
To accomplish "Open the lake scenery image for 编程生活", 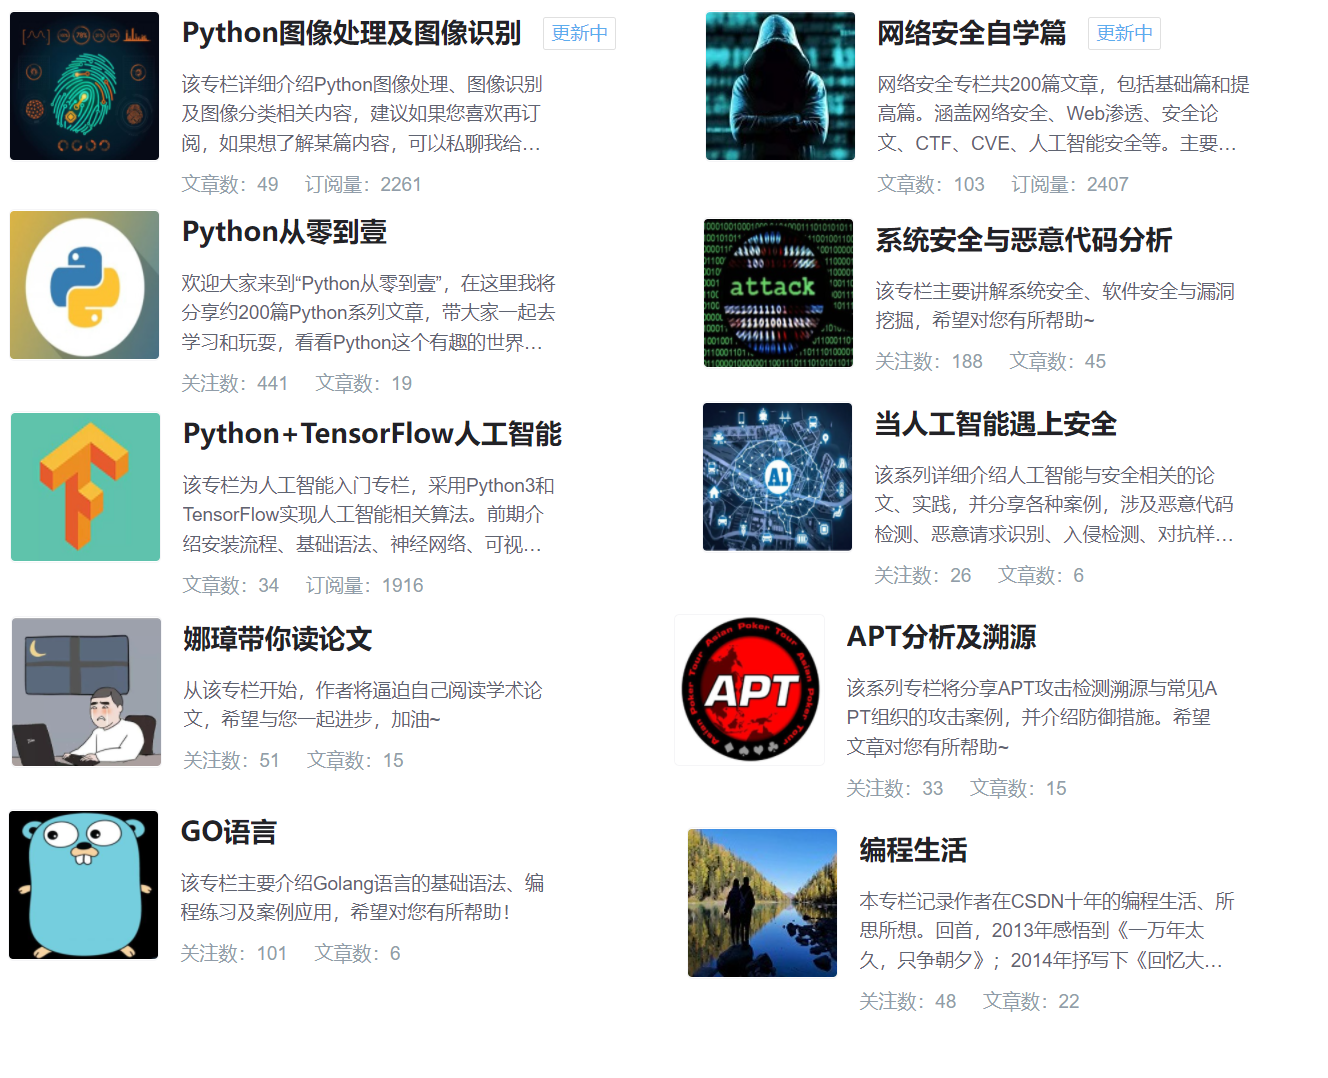I will [x=762, y=902].
